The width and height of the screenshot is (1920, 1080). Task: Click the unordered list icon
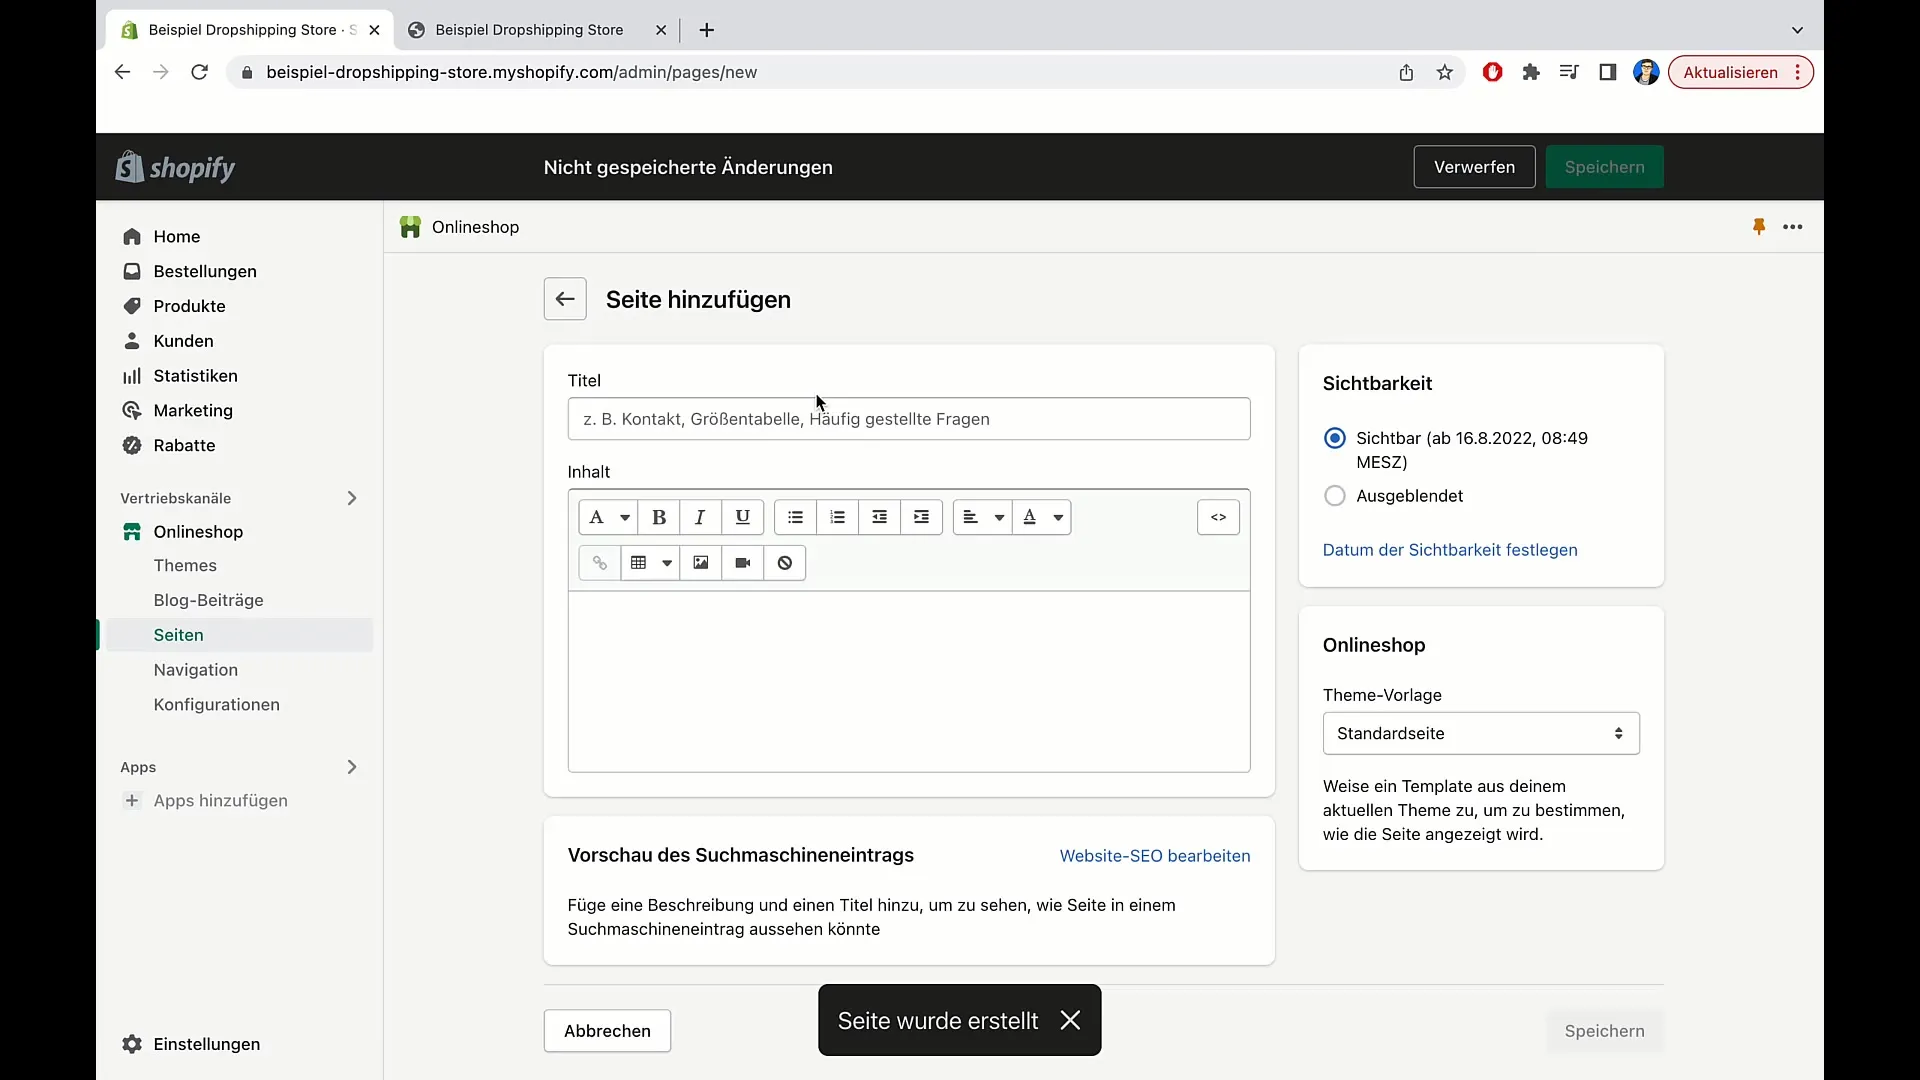pyautogui.click(x=795, y=516)
